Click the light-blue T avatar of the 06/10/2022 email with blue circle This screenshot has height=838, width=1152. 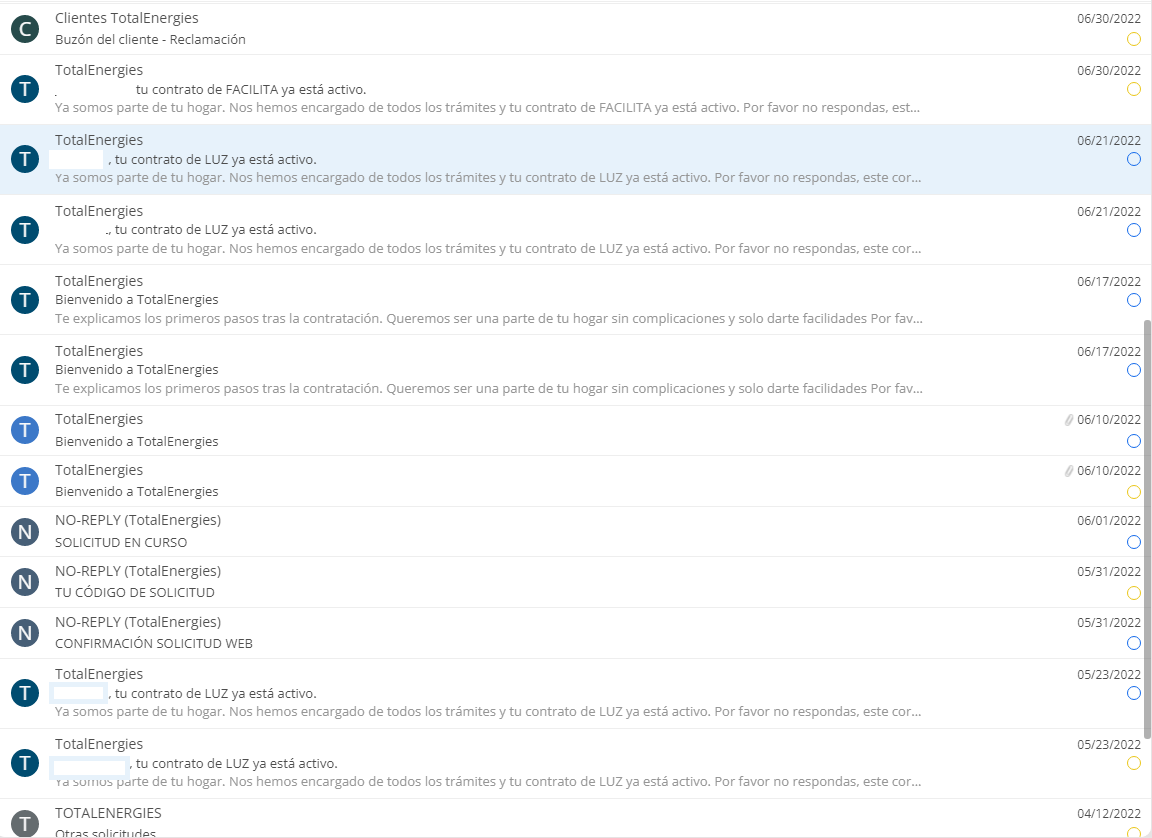coord(25,430)
